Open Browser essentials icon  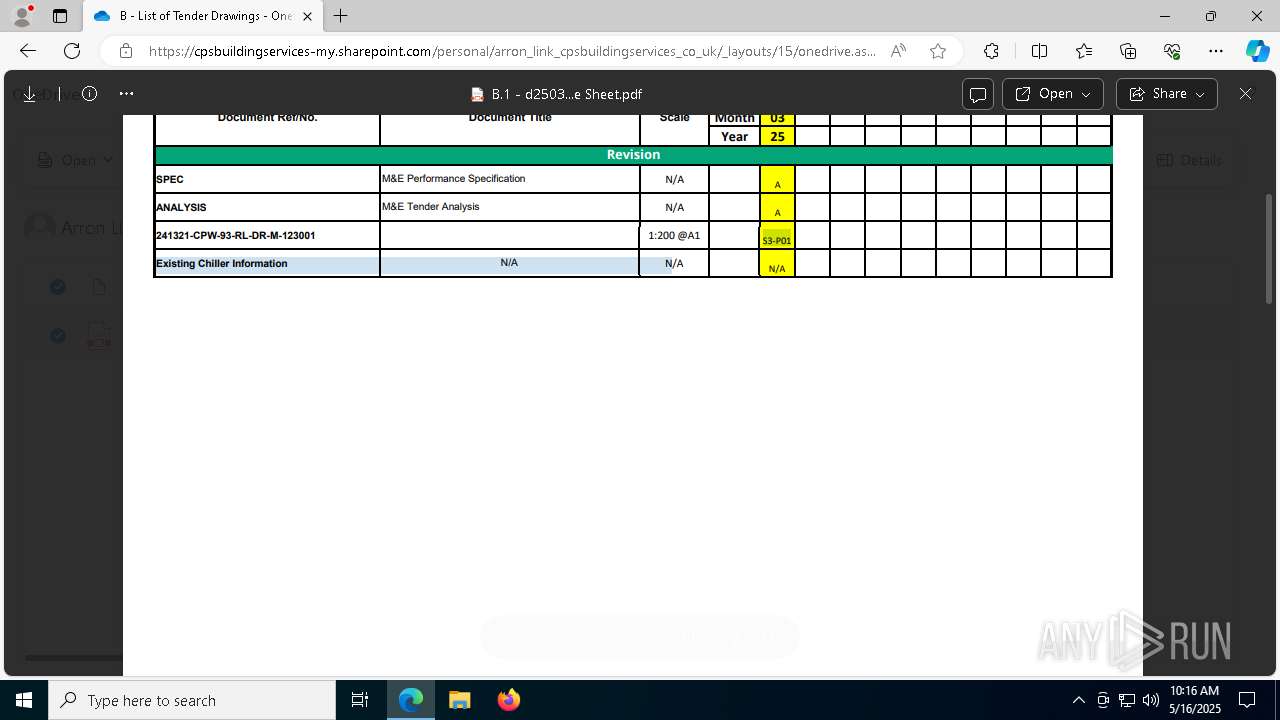[x=1172, y=51]
